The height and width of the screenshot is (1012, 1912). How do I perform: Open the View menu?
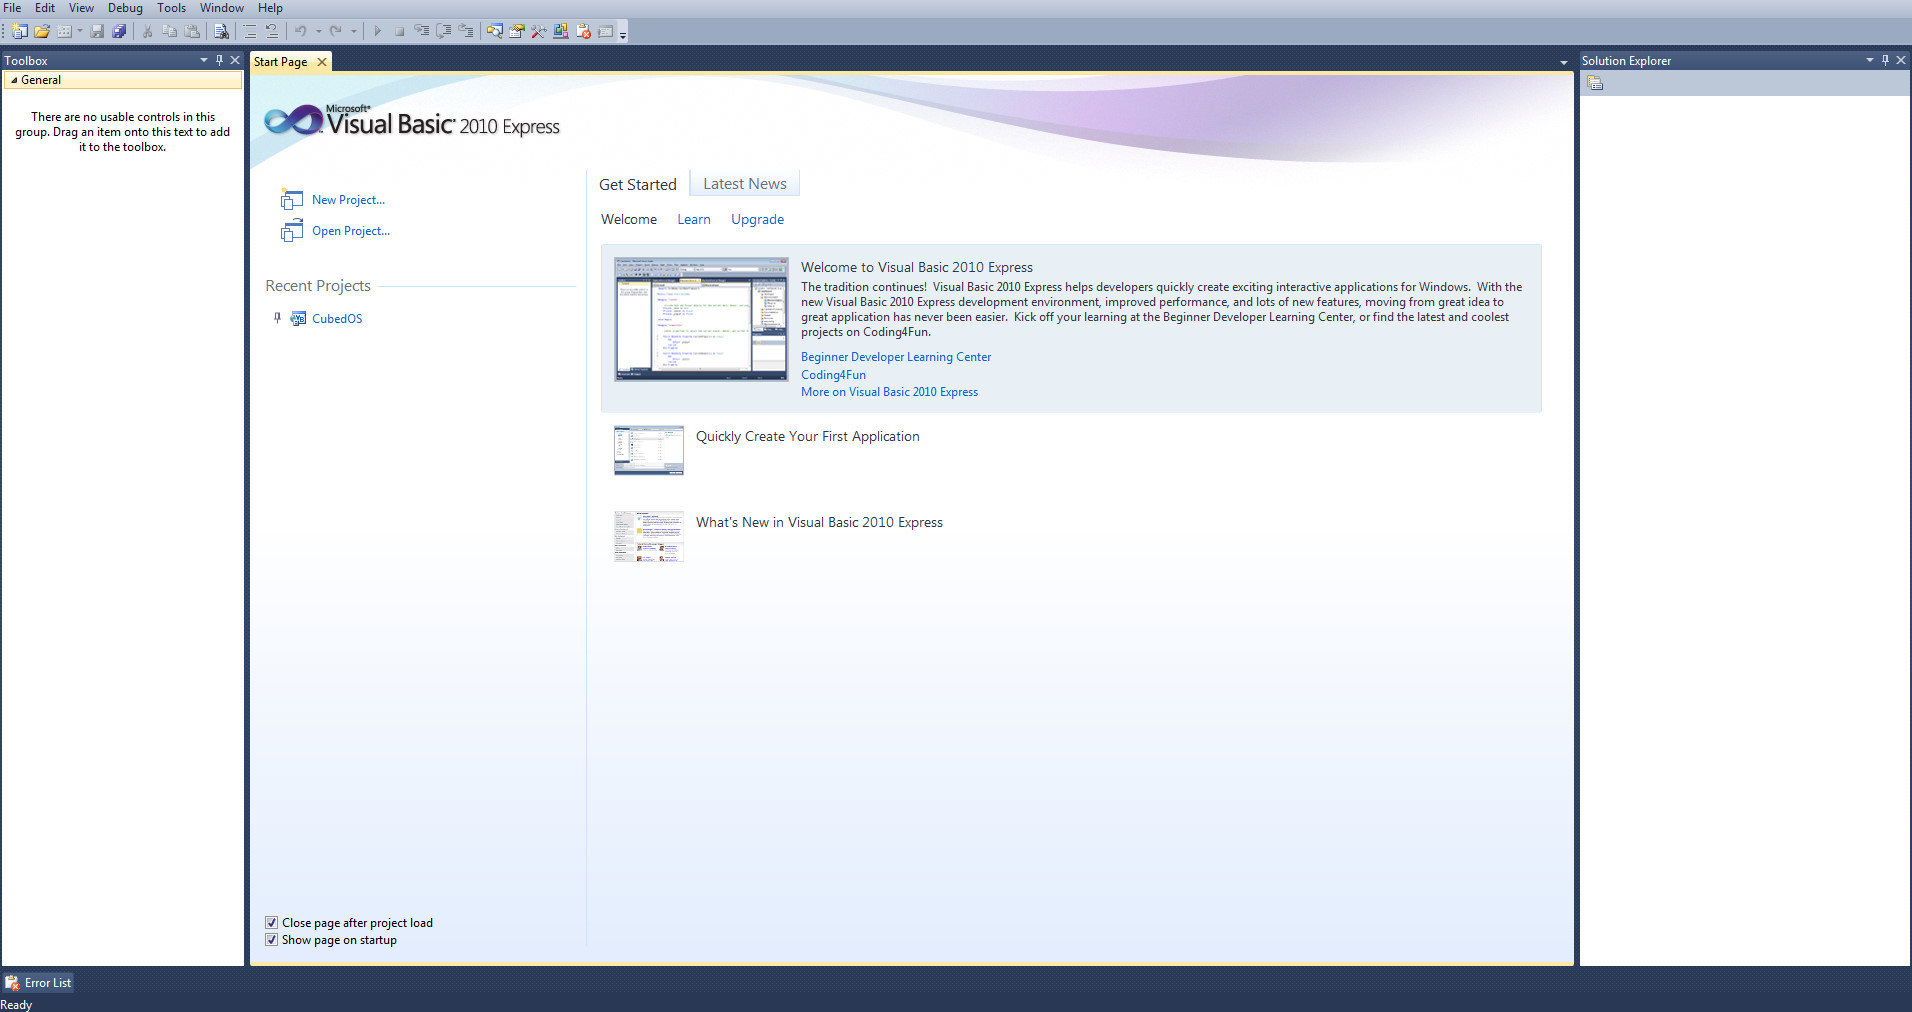81,8
